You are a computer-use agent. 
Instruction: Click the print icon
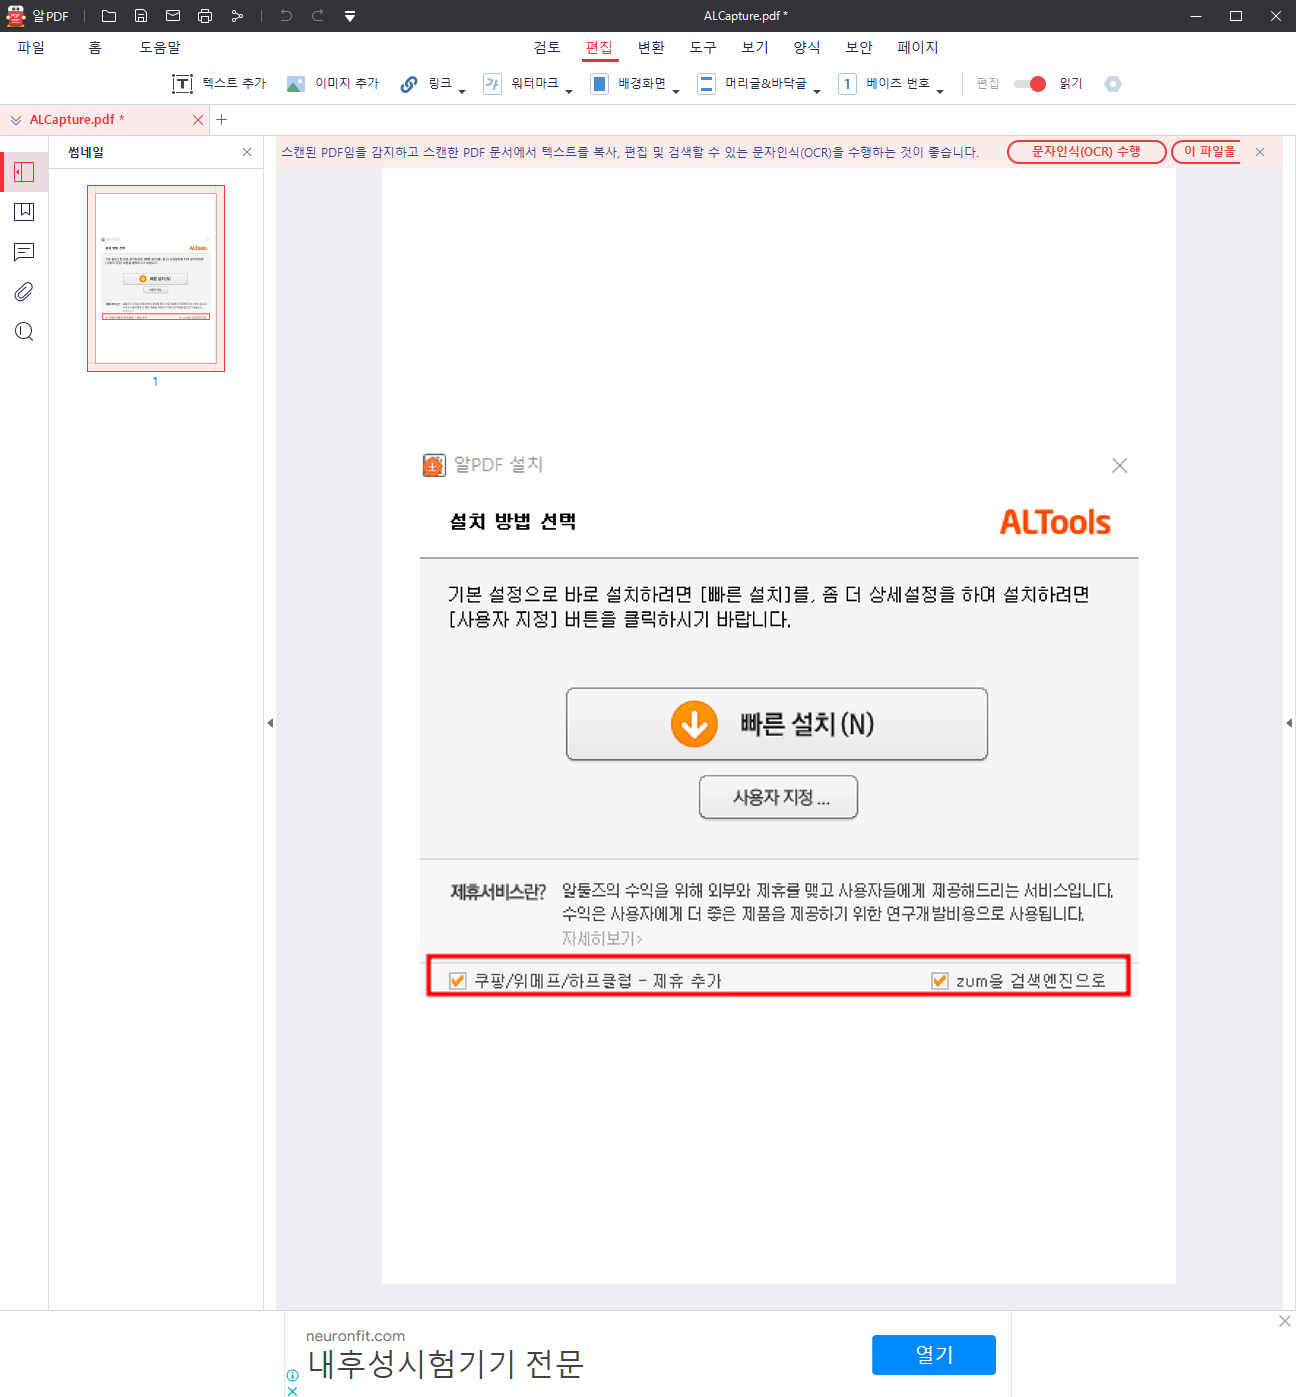click(x=205, y=16)
